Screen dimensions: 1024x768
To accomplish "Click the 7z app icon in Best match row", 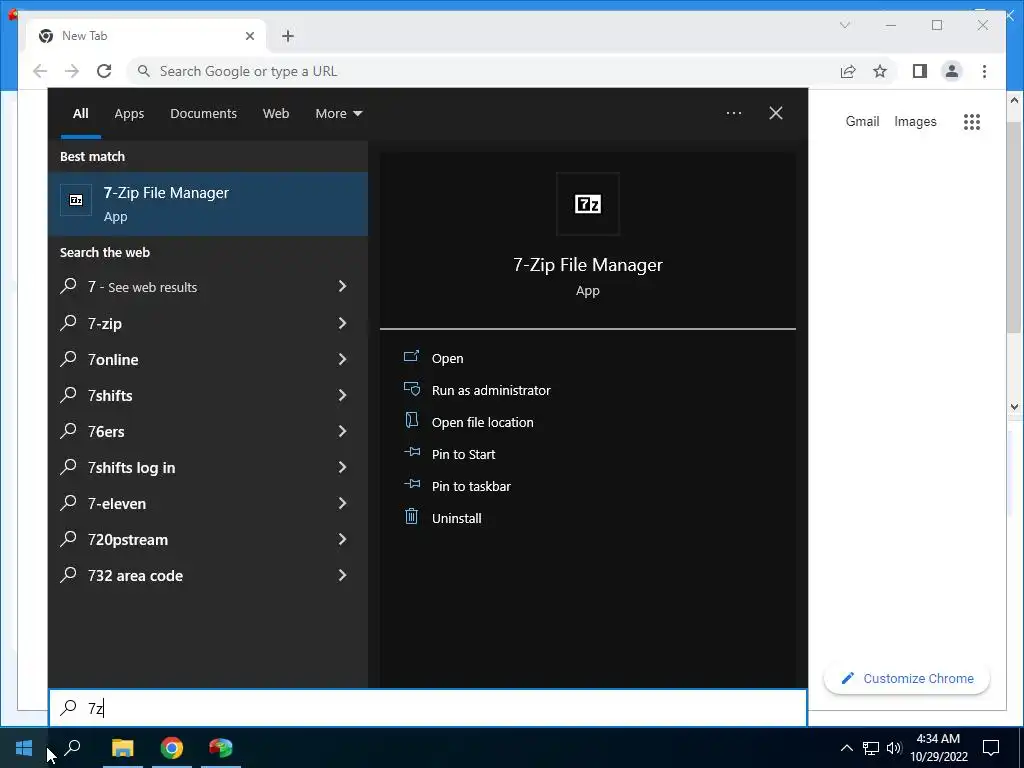I will click(x=76, y=200).
